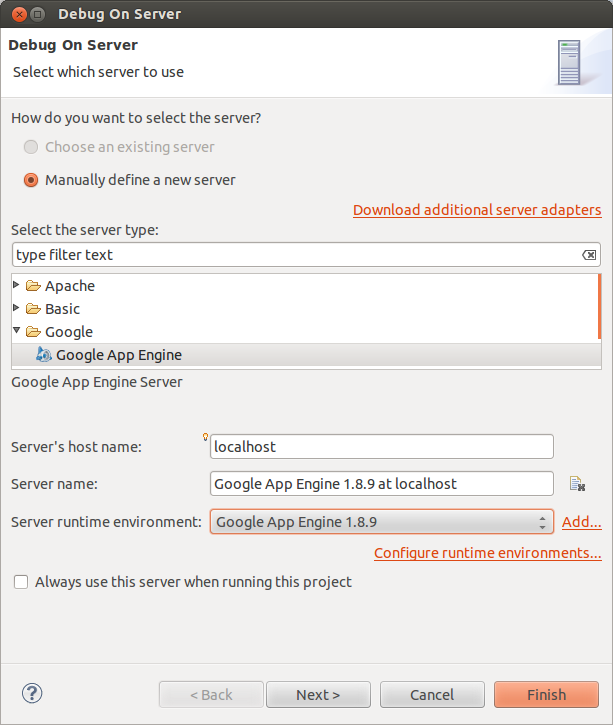Open Download additional server adapters link
The width and height of the screenshot is (613, 725).
click(477, 210)
